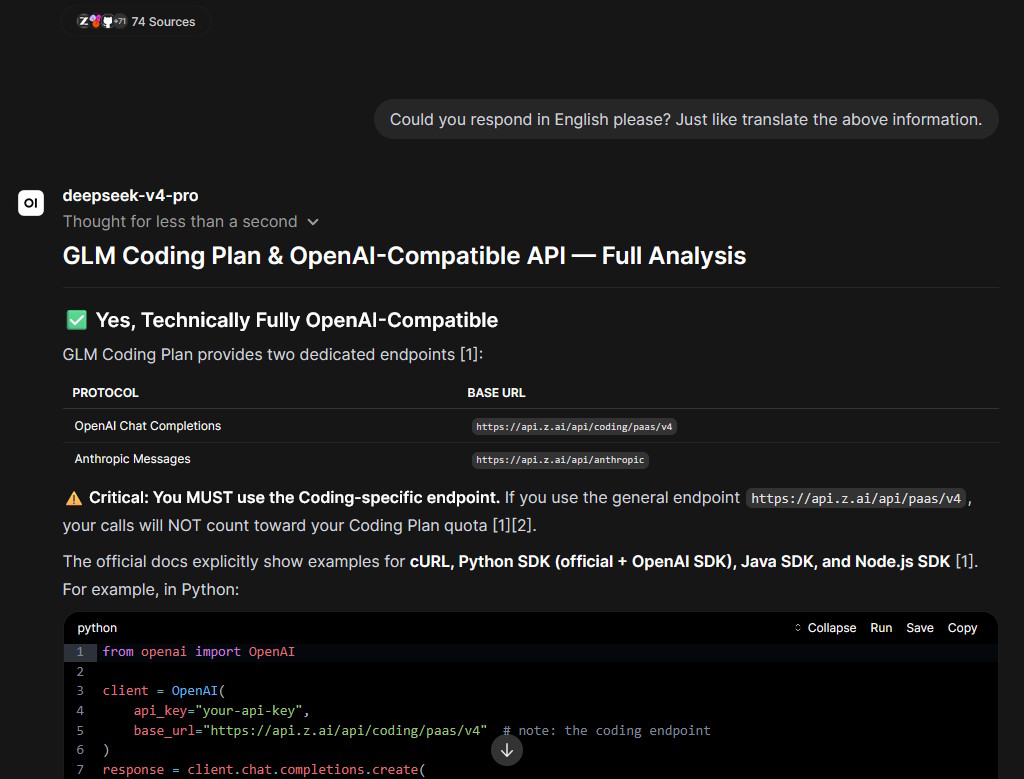Click the user message bubble asking for English
The width and height of the screenshot is (1024, 779).
click(x=686, y=119)
